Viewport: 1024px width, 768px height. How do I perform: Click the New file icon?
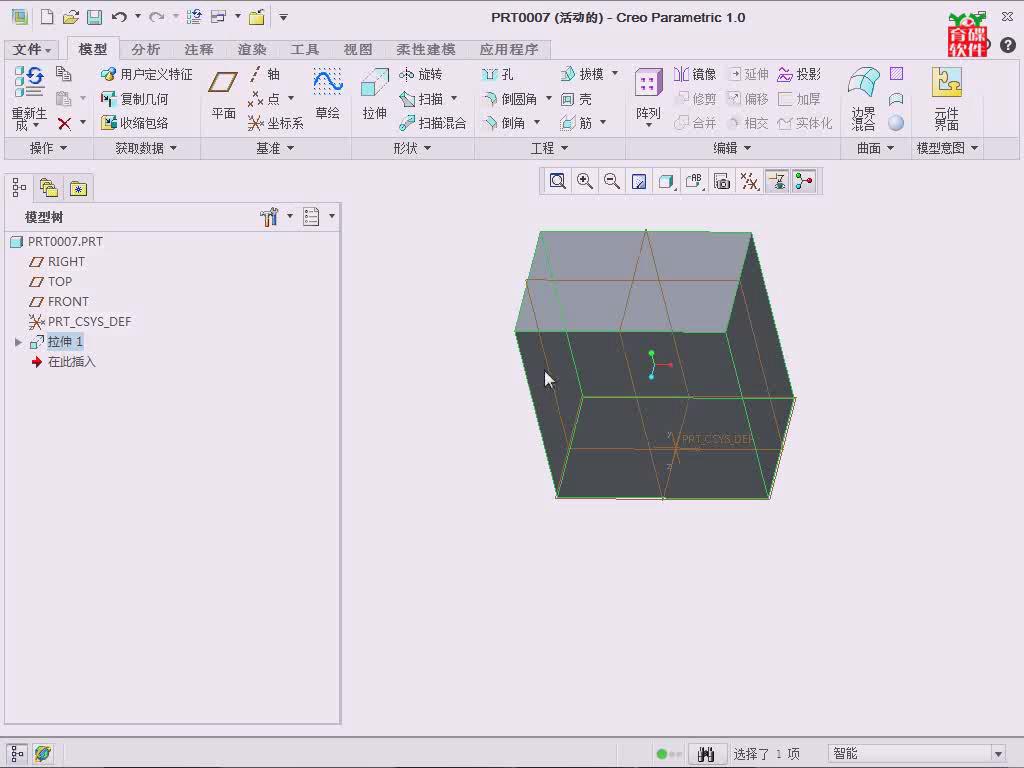[47, 17]
